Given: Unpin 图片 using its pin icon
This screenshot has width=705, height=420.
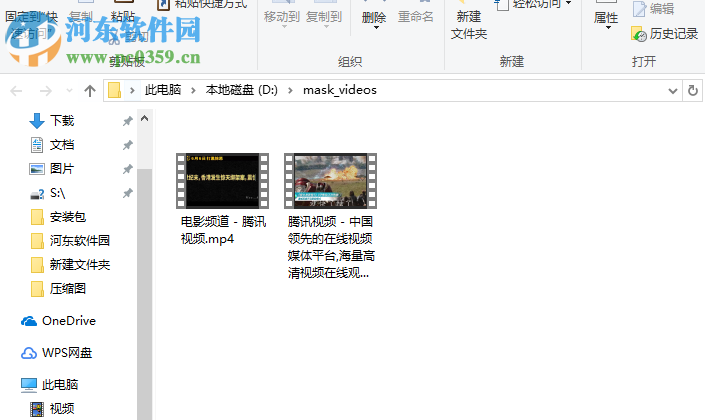Looking at the screenshot, I should (128, 169).
